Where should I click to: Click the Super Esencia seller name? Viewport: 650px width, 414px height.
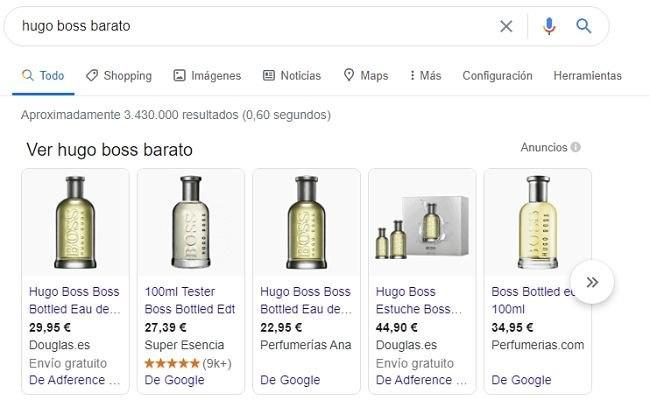(184, 345)
